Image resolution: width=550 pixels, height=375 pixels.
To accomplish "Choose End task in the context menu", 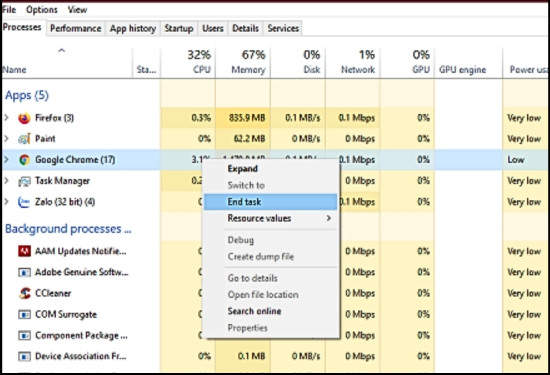I will (x=270, y=202).
